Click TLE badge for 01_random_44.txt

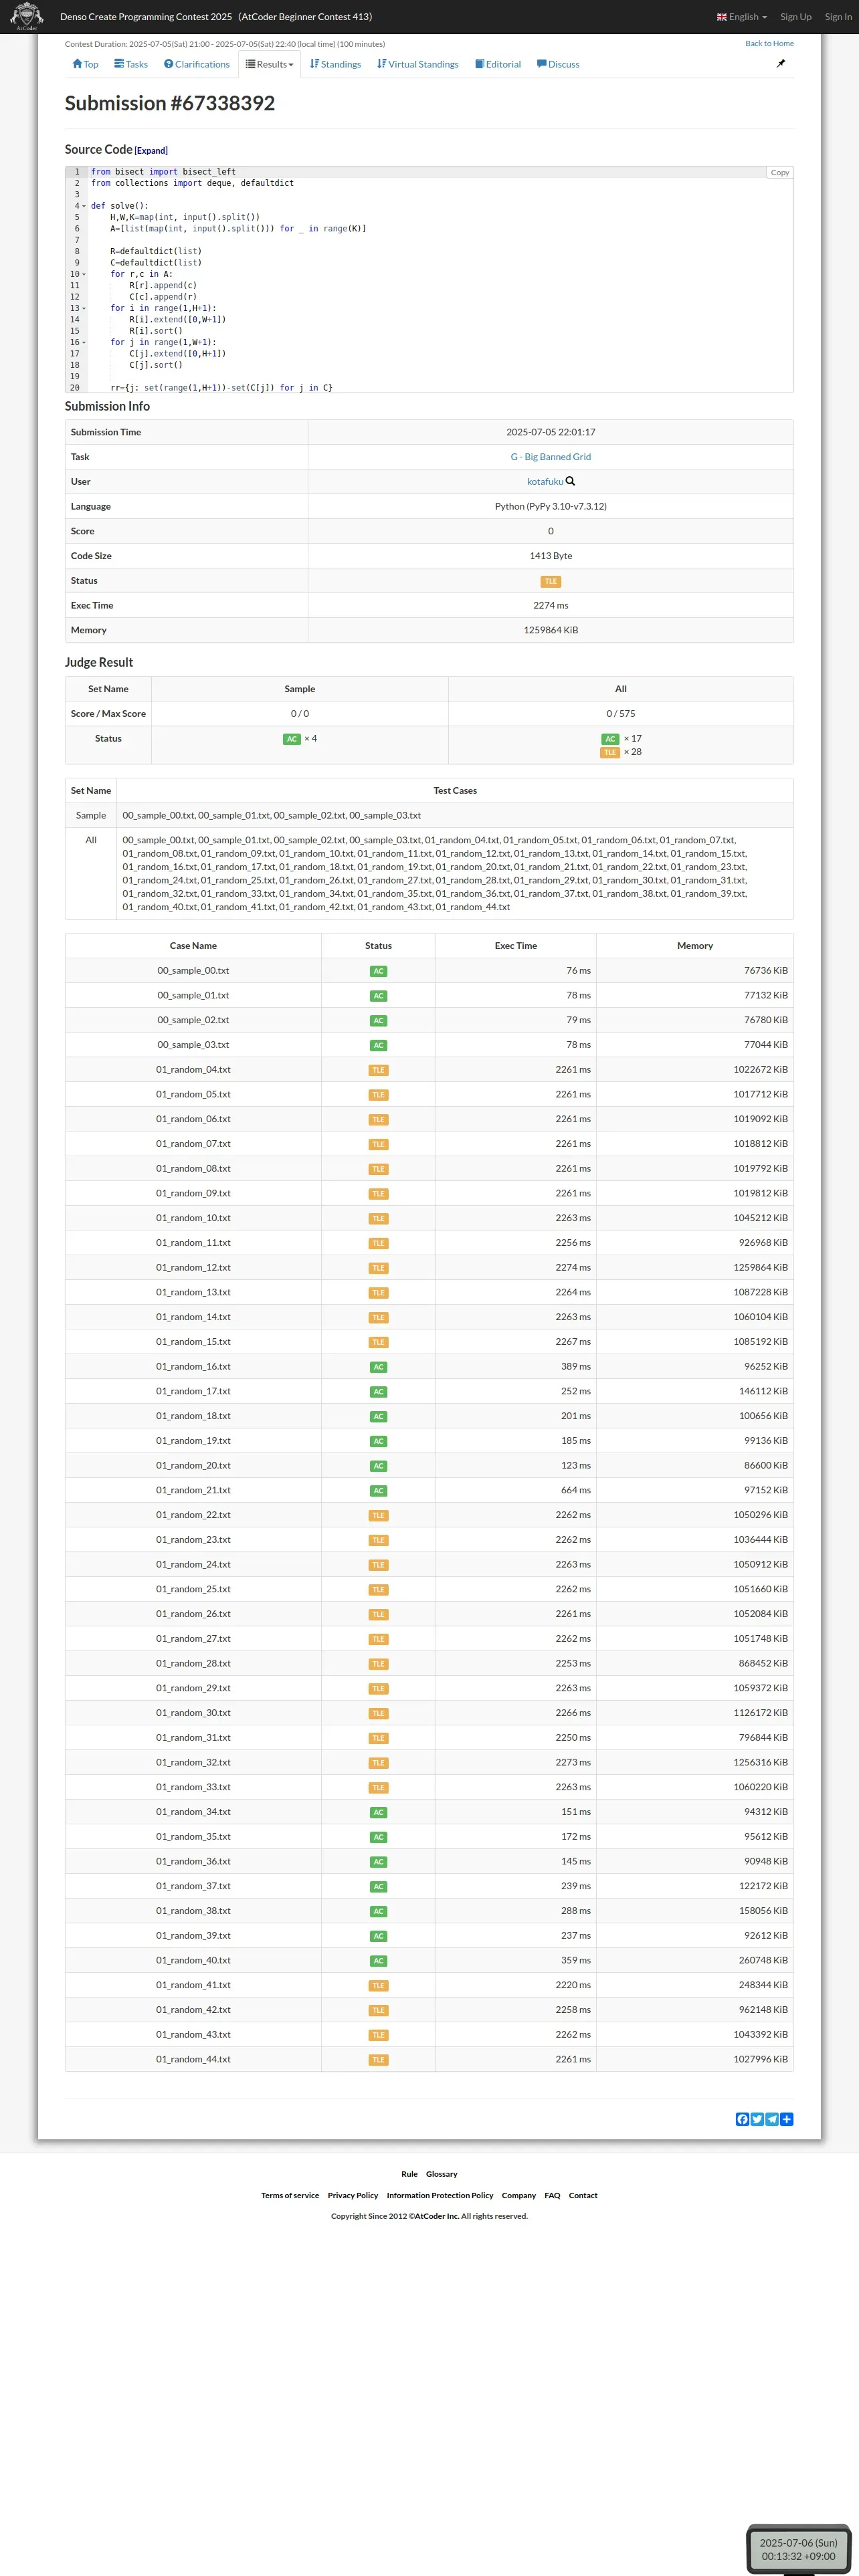[x=378, y=2060]
